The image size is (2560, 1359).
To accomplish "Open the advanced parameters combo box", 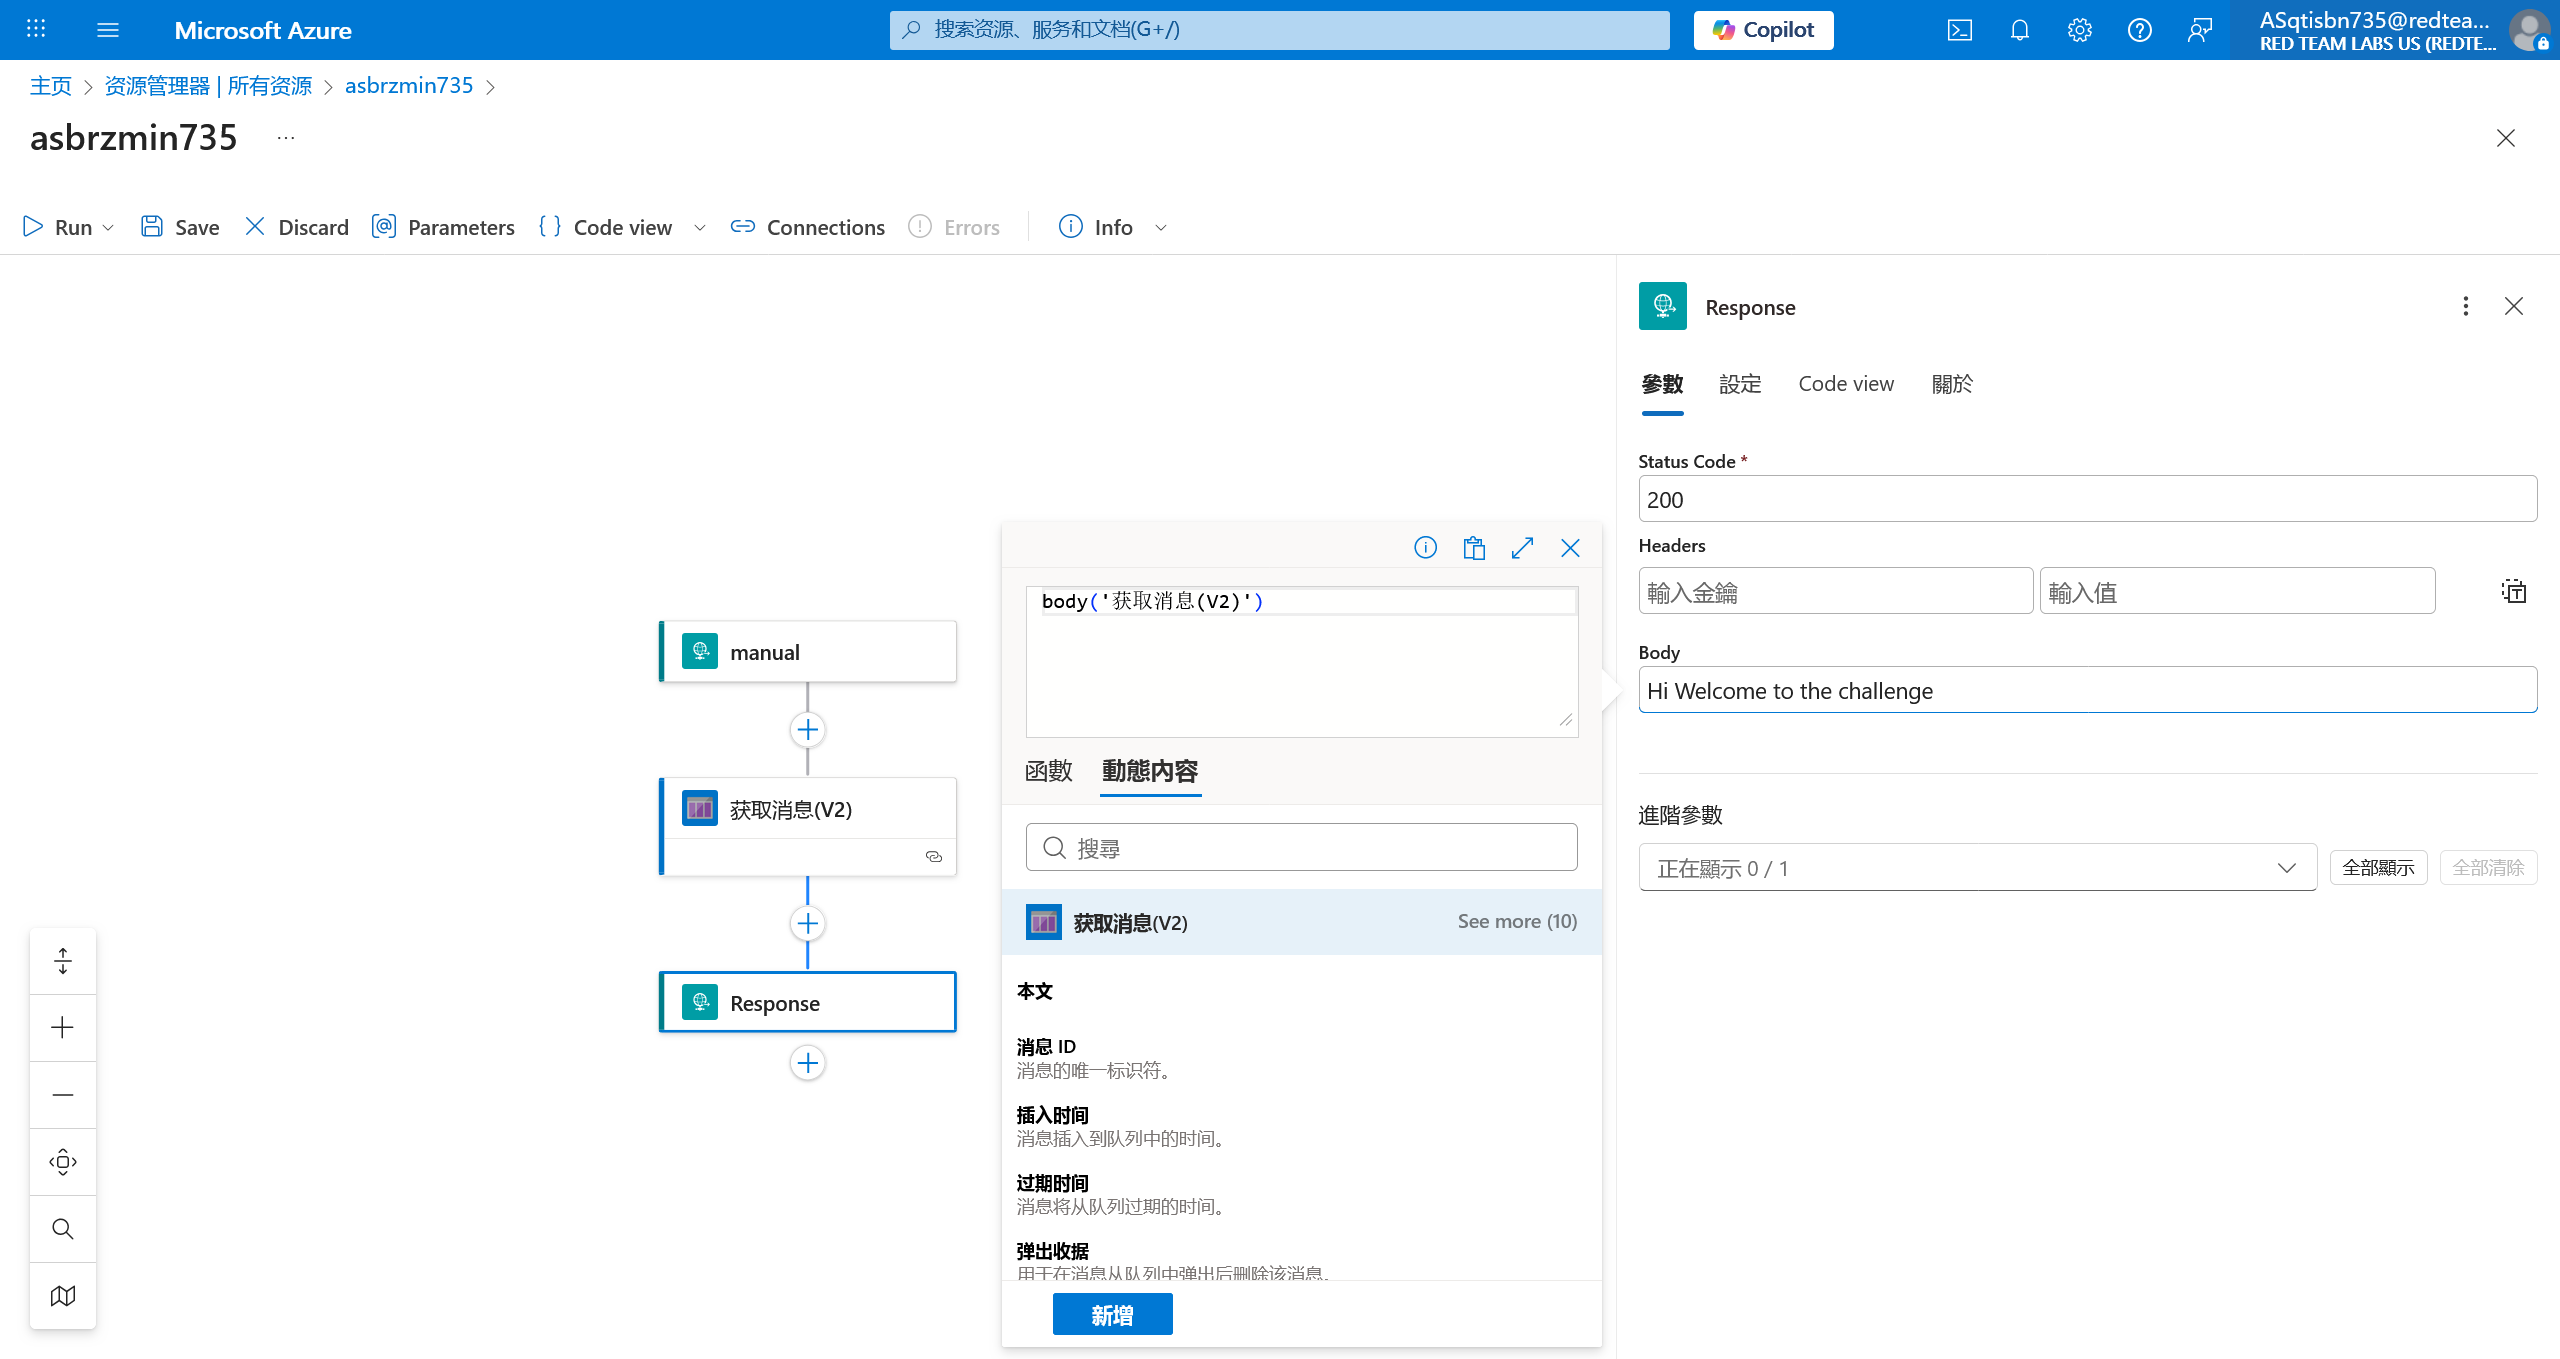I will point(1977,868).
